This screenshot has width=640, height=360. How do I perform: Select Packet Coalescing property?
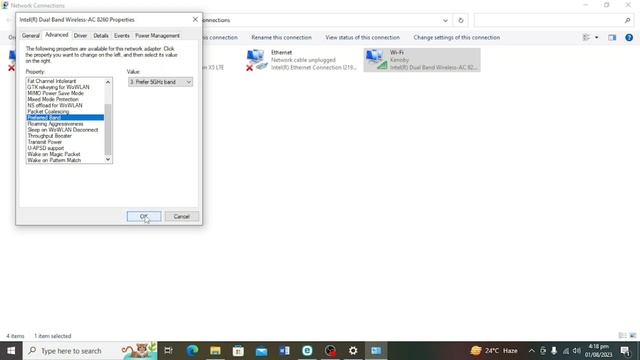pos(48,111)
